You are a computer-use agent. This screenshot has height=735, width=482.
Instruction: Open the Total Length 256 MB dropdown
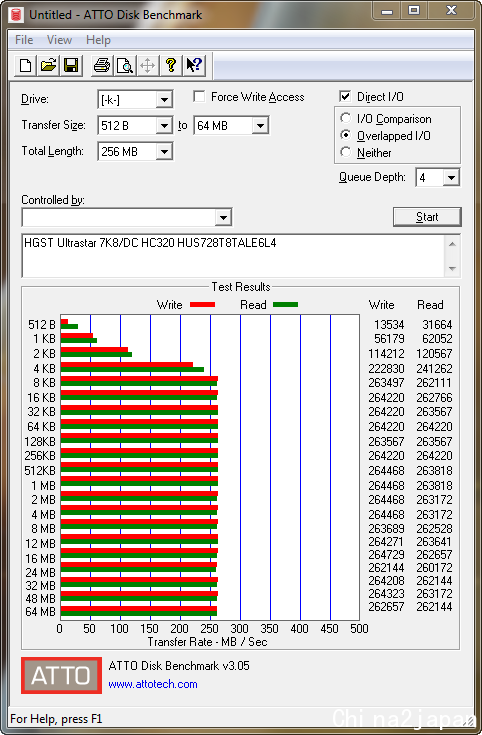[x=164, y=151]
